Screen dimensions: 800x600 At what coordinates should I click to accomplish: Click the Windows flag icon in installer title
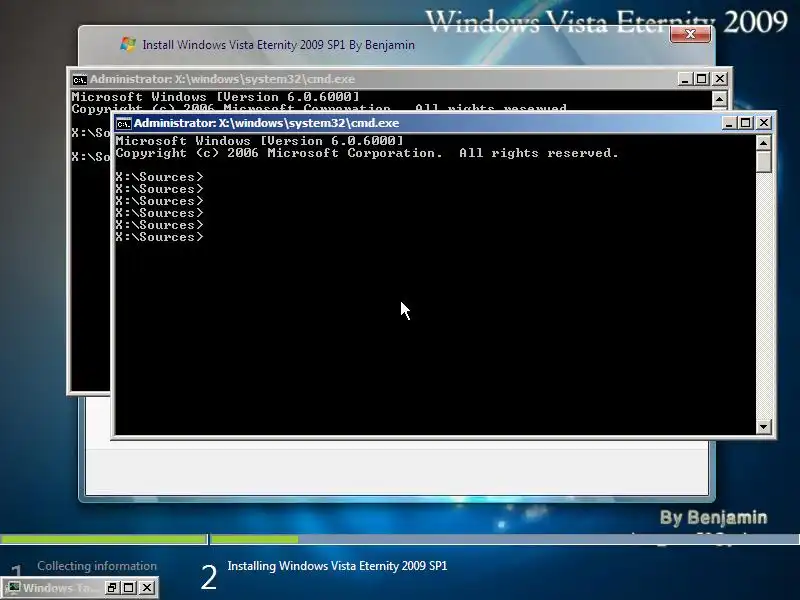pos(128,44)
